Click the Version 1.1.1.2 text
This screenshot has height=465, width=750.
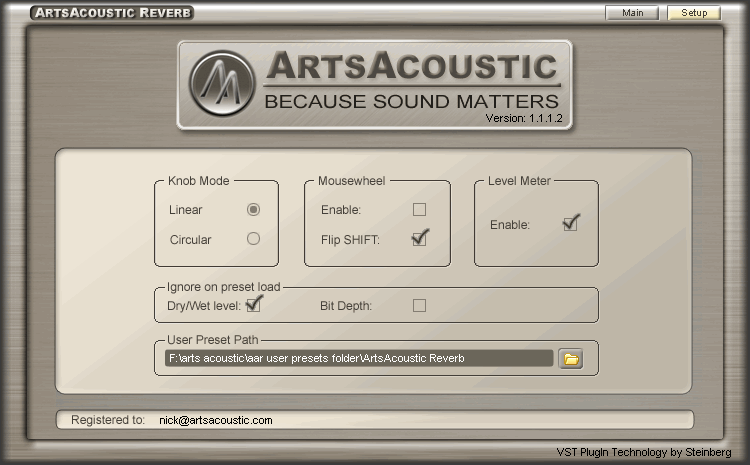(524, 118)
